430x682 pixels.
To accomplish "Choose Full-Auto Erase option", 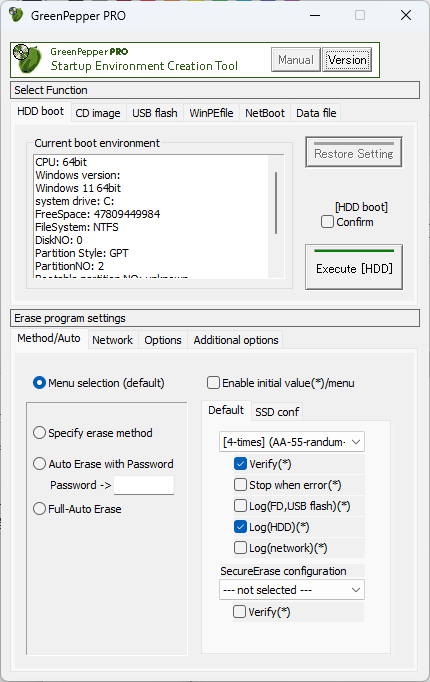I will coord(40,508).
